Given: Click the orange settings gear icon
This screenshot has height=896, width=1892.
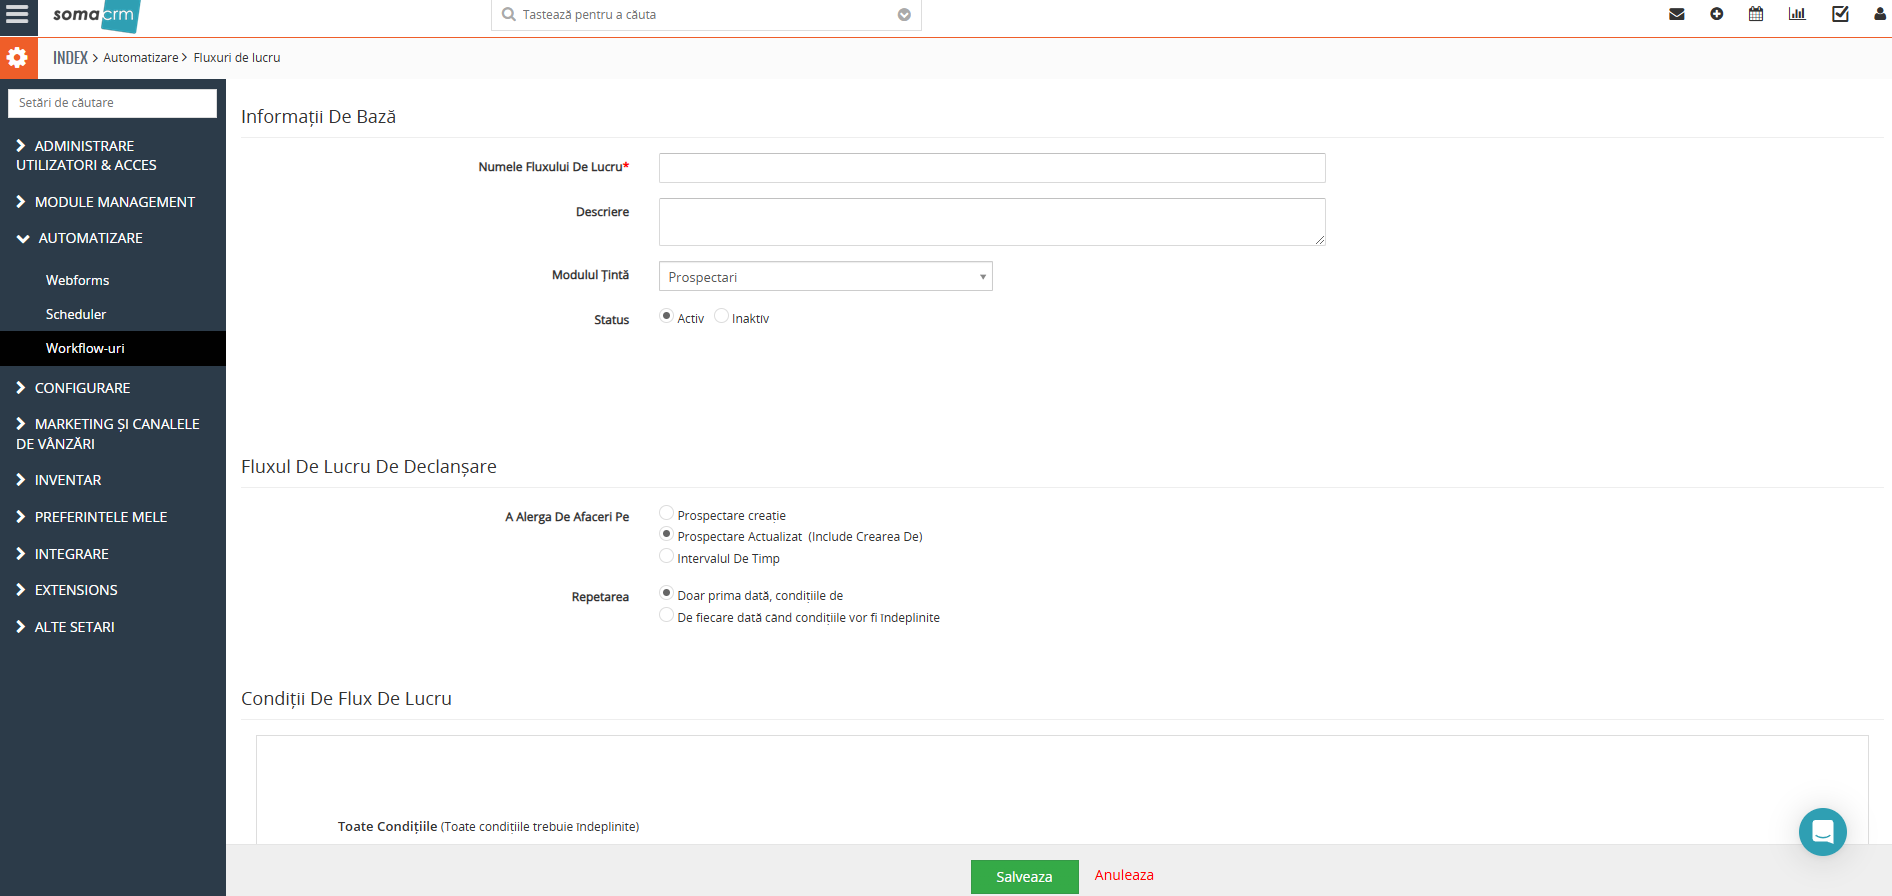Looking at the screenshot, I should (18, 58).
